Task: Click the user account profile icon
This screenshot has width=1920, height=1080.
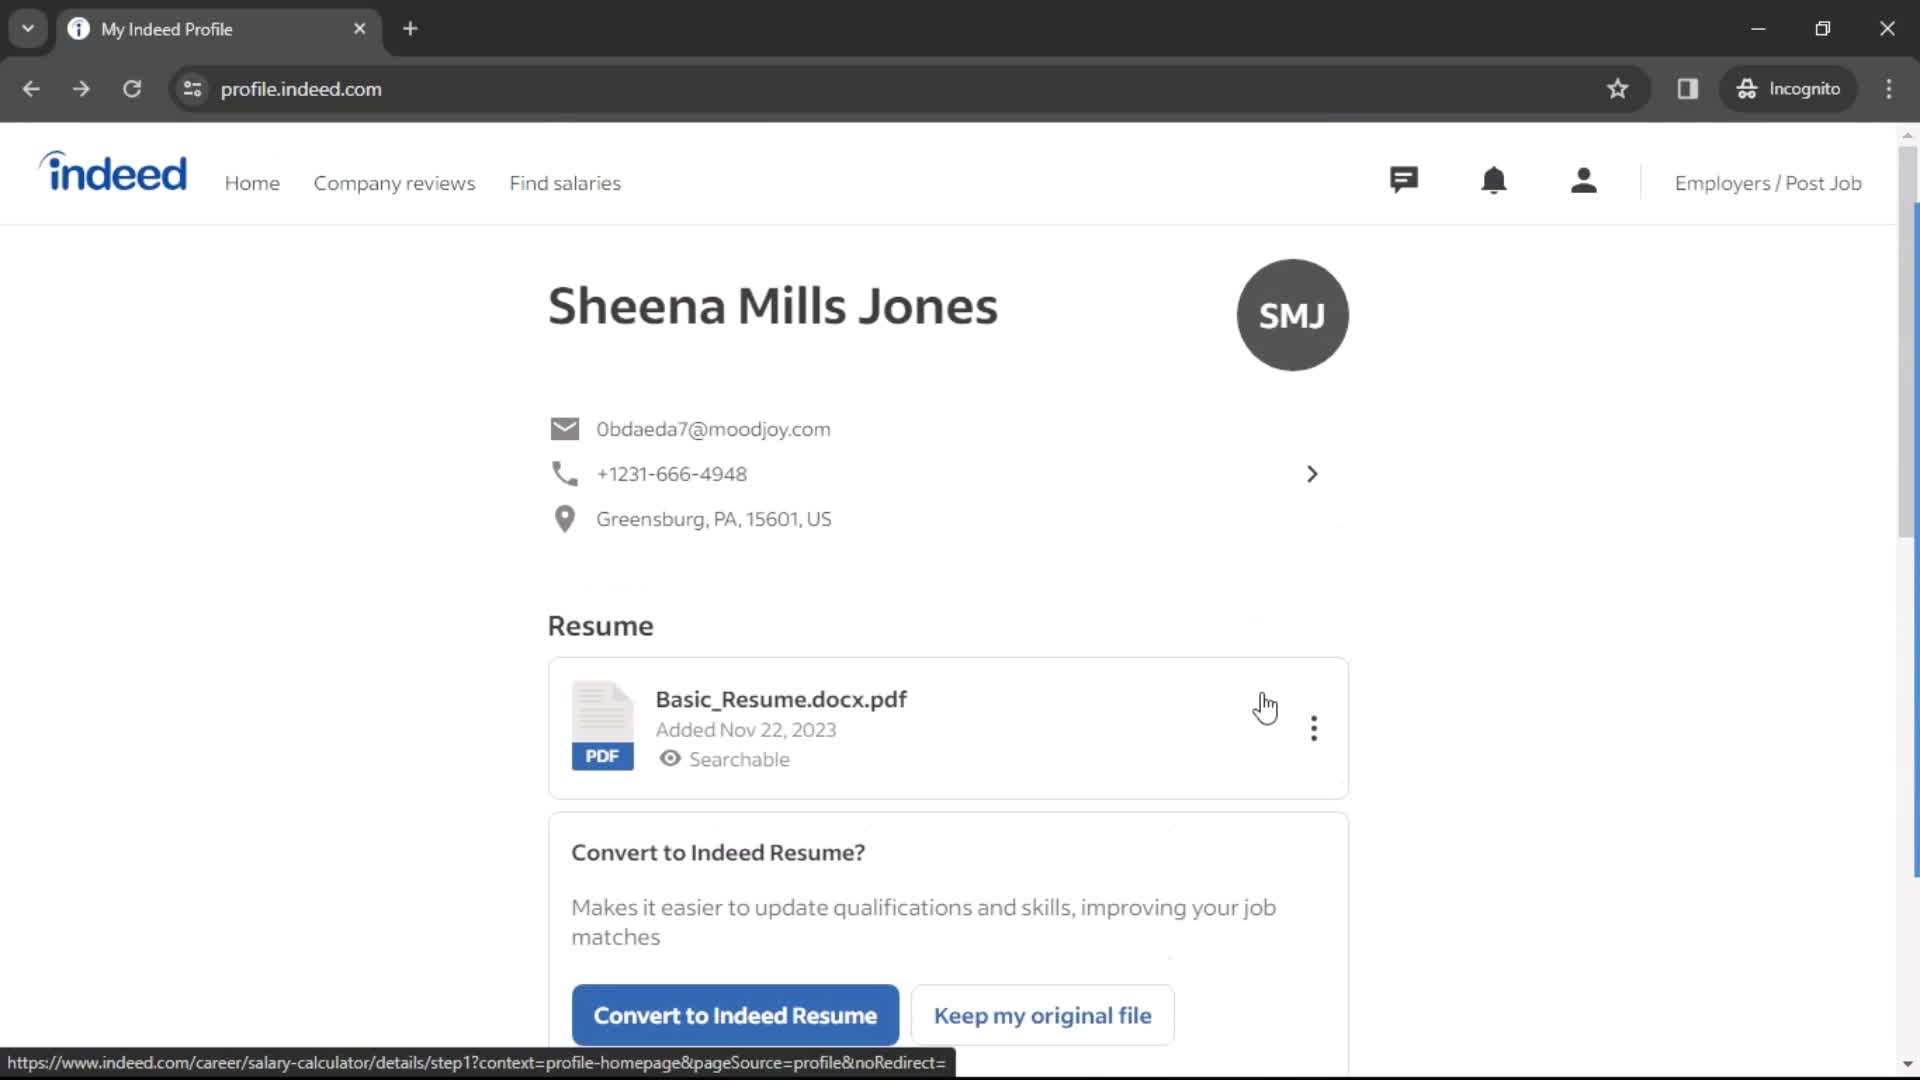Action: pos(1585,181)
